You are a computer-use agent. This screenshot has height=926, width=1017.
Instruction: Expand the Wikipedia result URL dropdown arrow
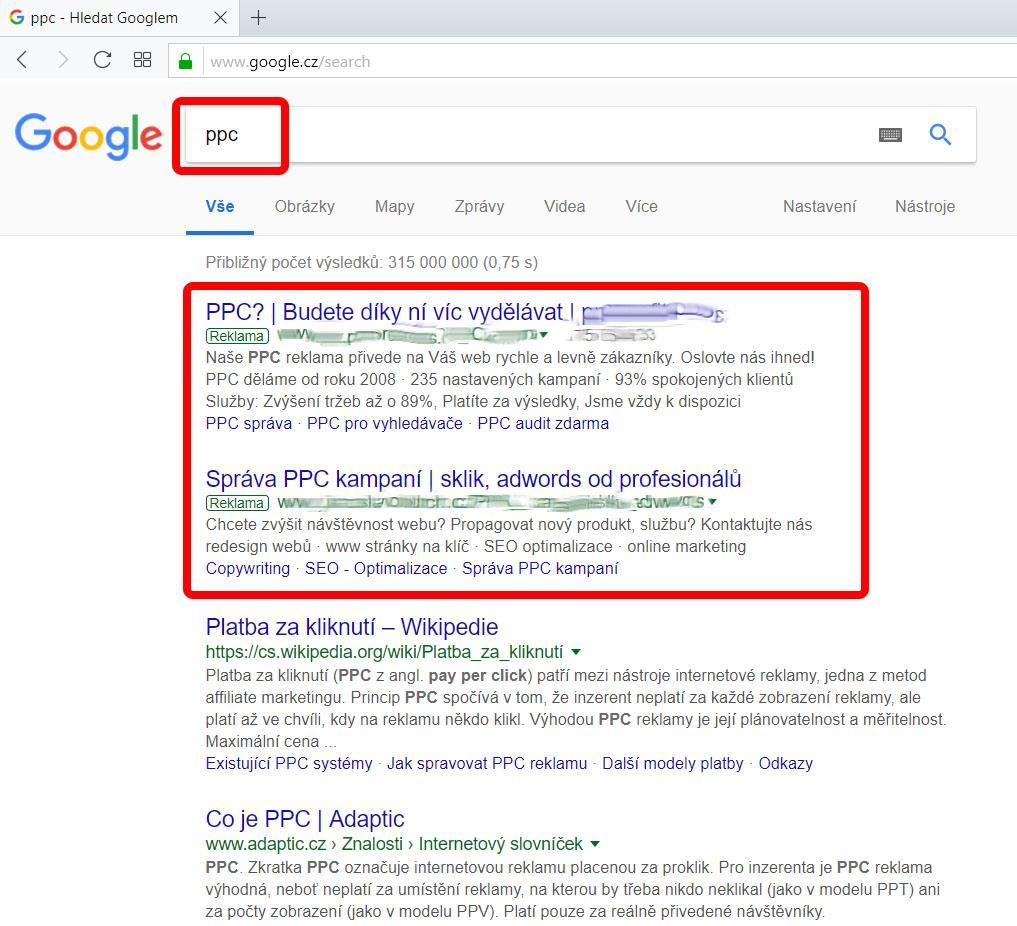[x=576, y=652]
